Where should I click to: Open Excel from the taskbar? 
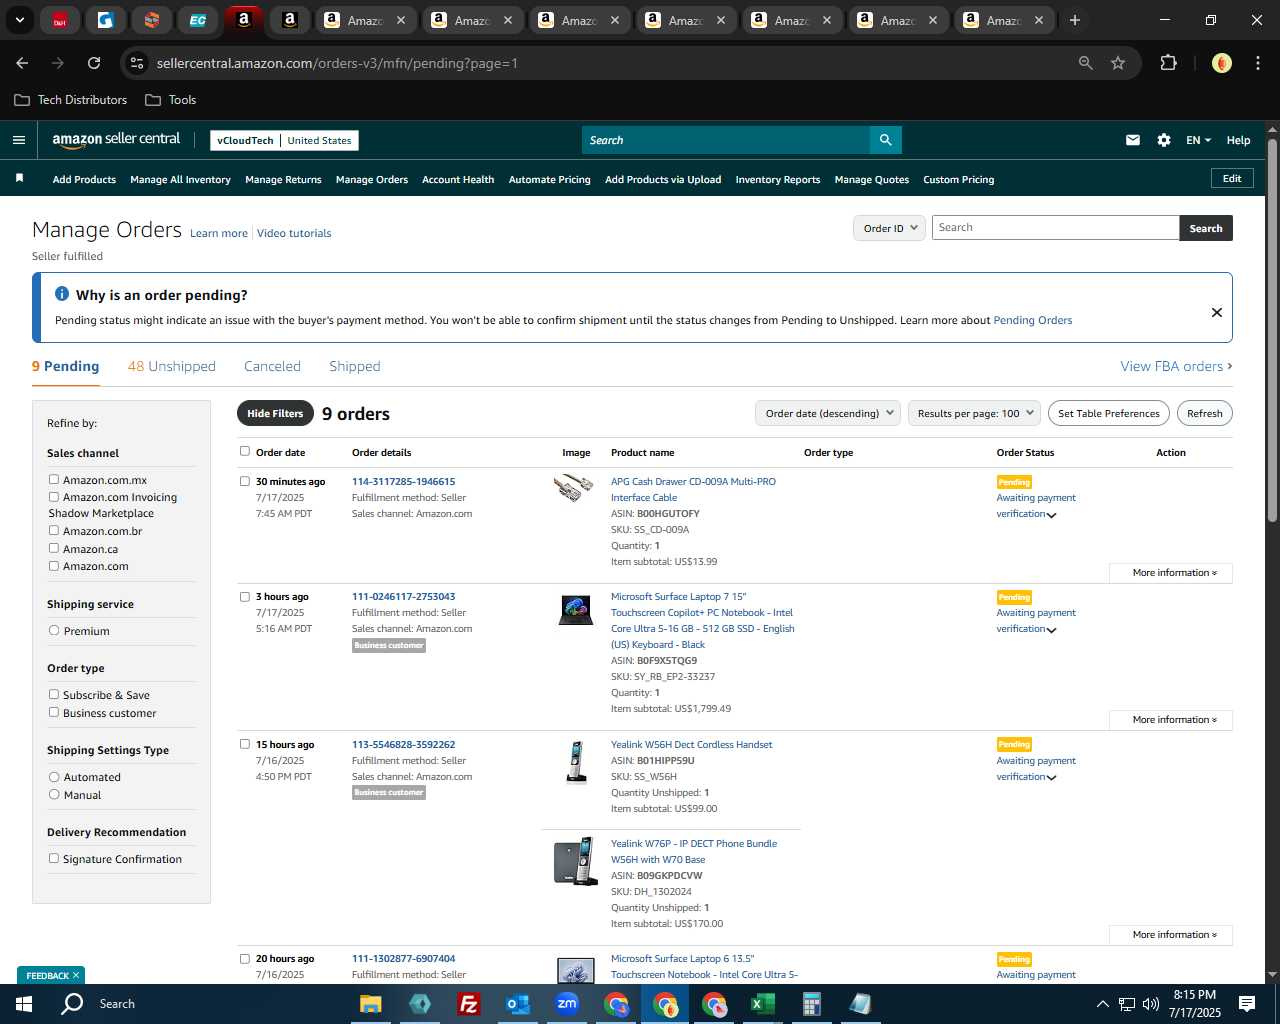pos(762,1004)
